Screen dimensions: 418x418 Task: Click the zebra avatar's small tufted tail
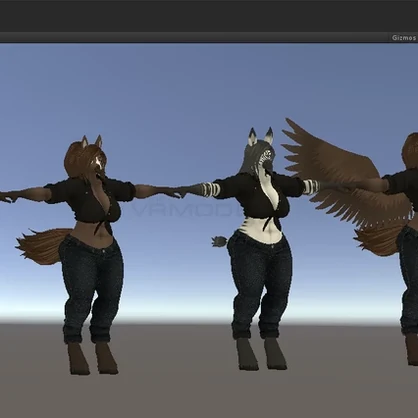click(x=220, y=241)
